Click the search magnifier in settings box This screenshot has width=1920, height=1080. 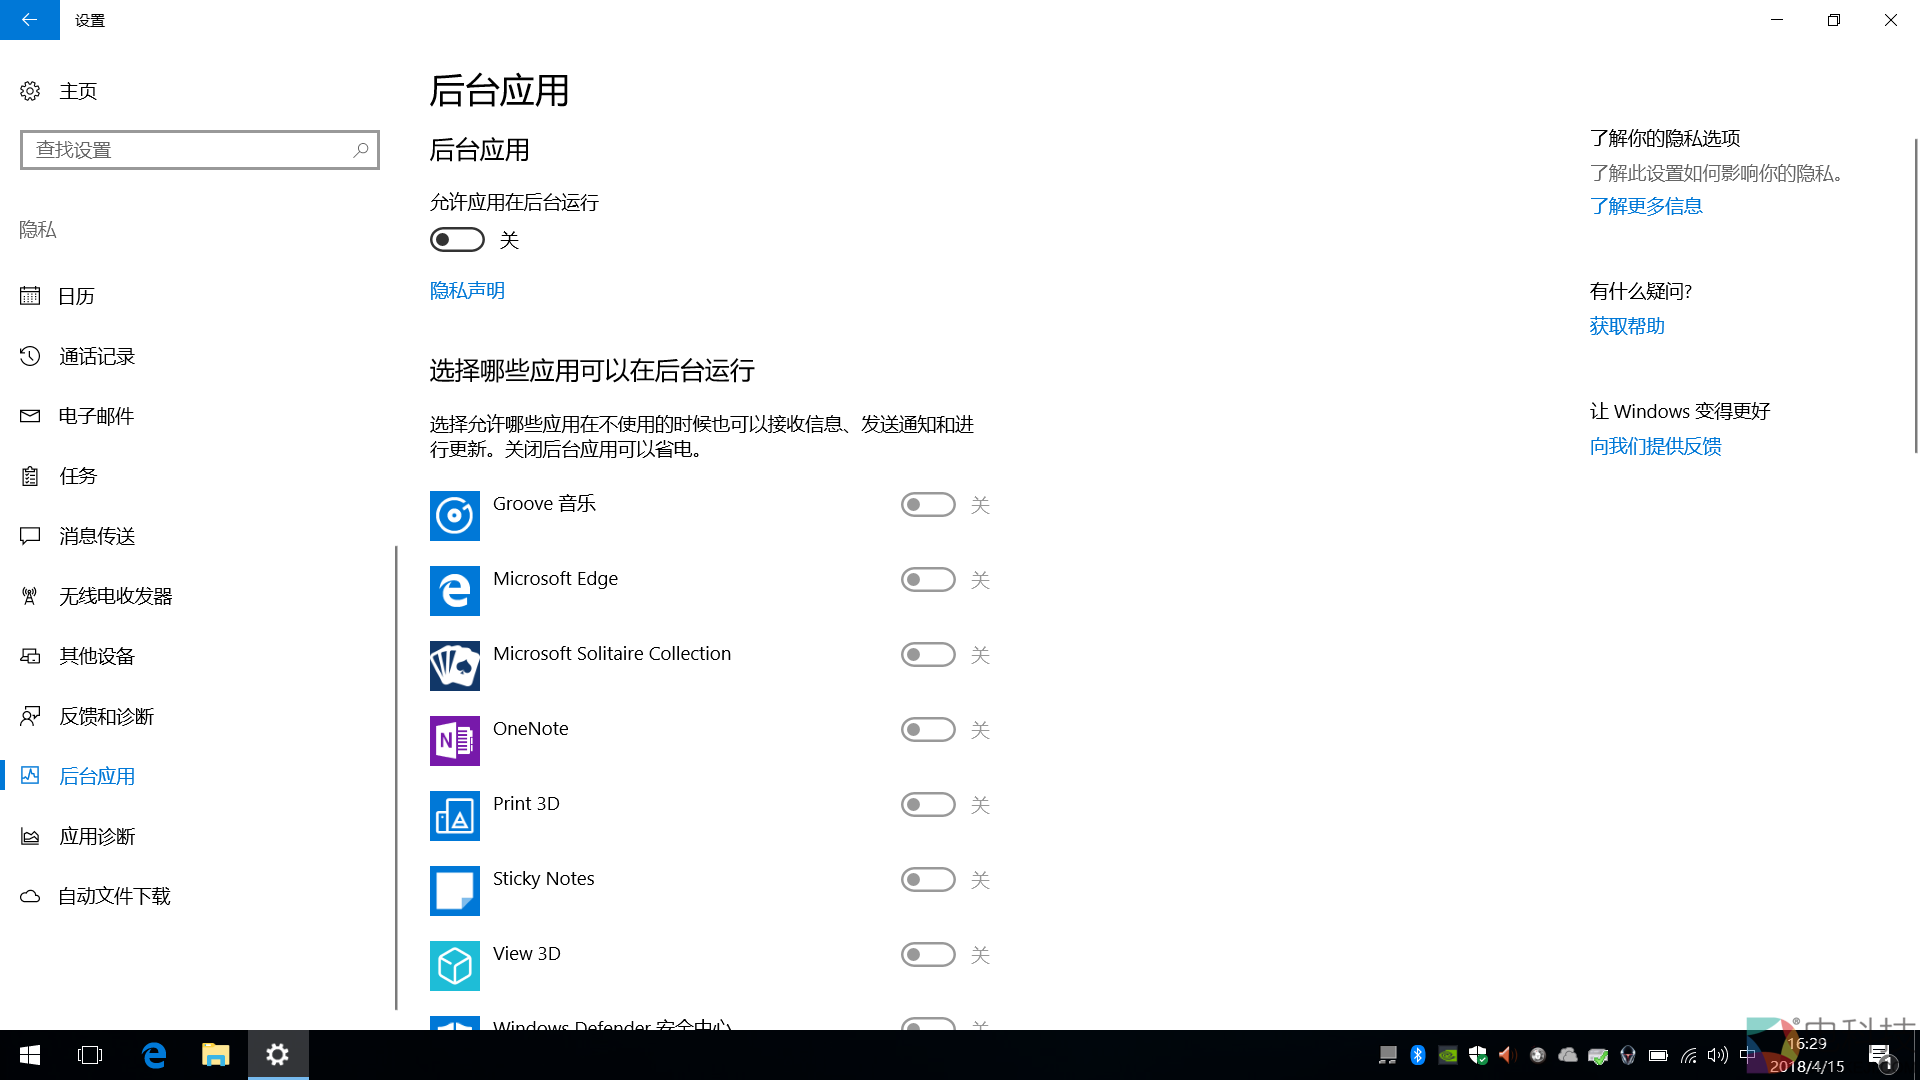(x=361, y=150)
